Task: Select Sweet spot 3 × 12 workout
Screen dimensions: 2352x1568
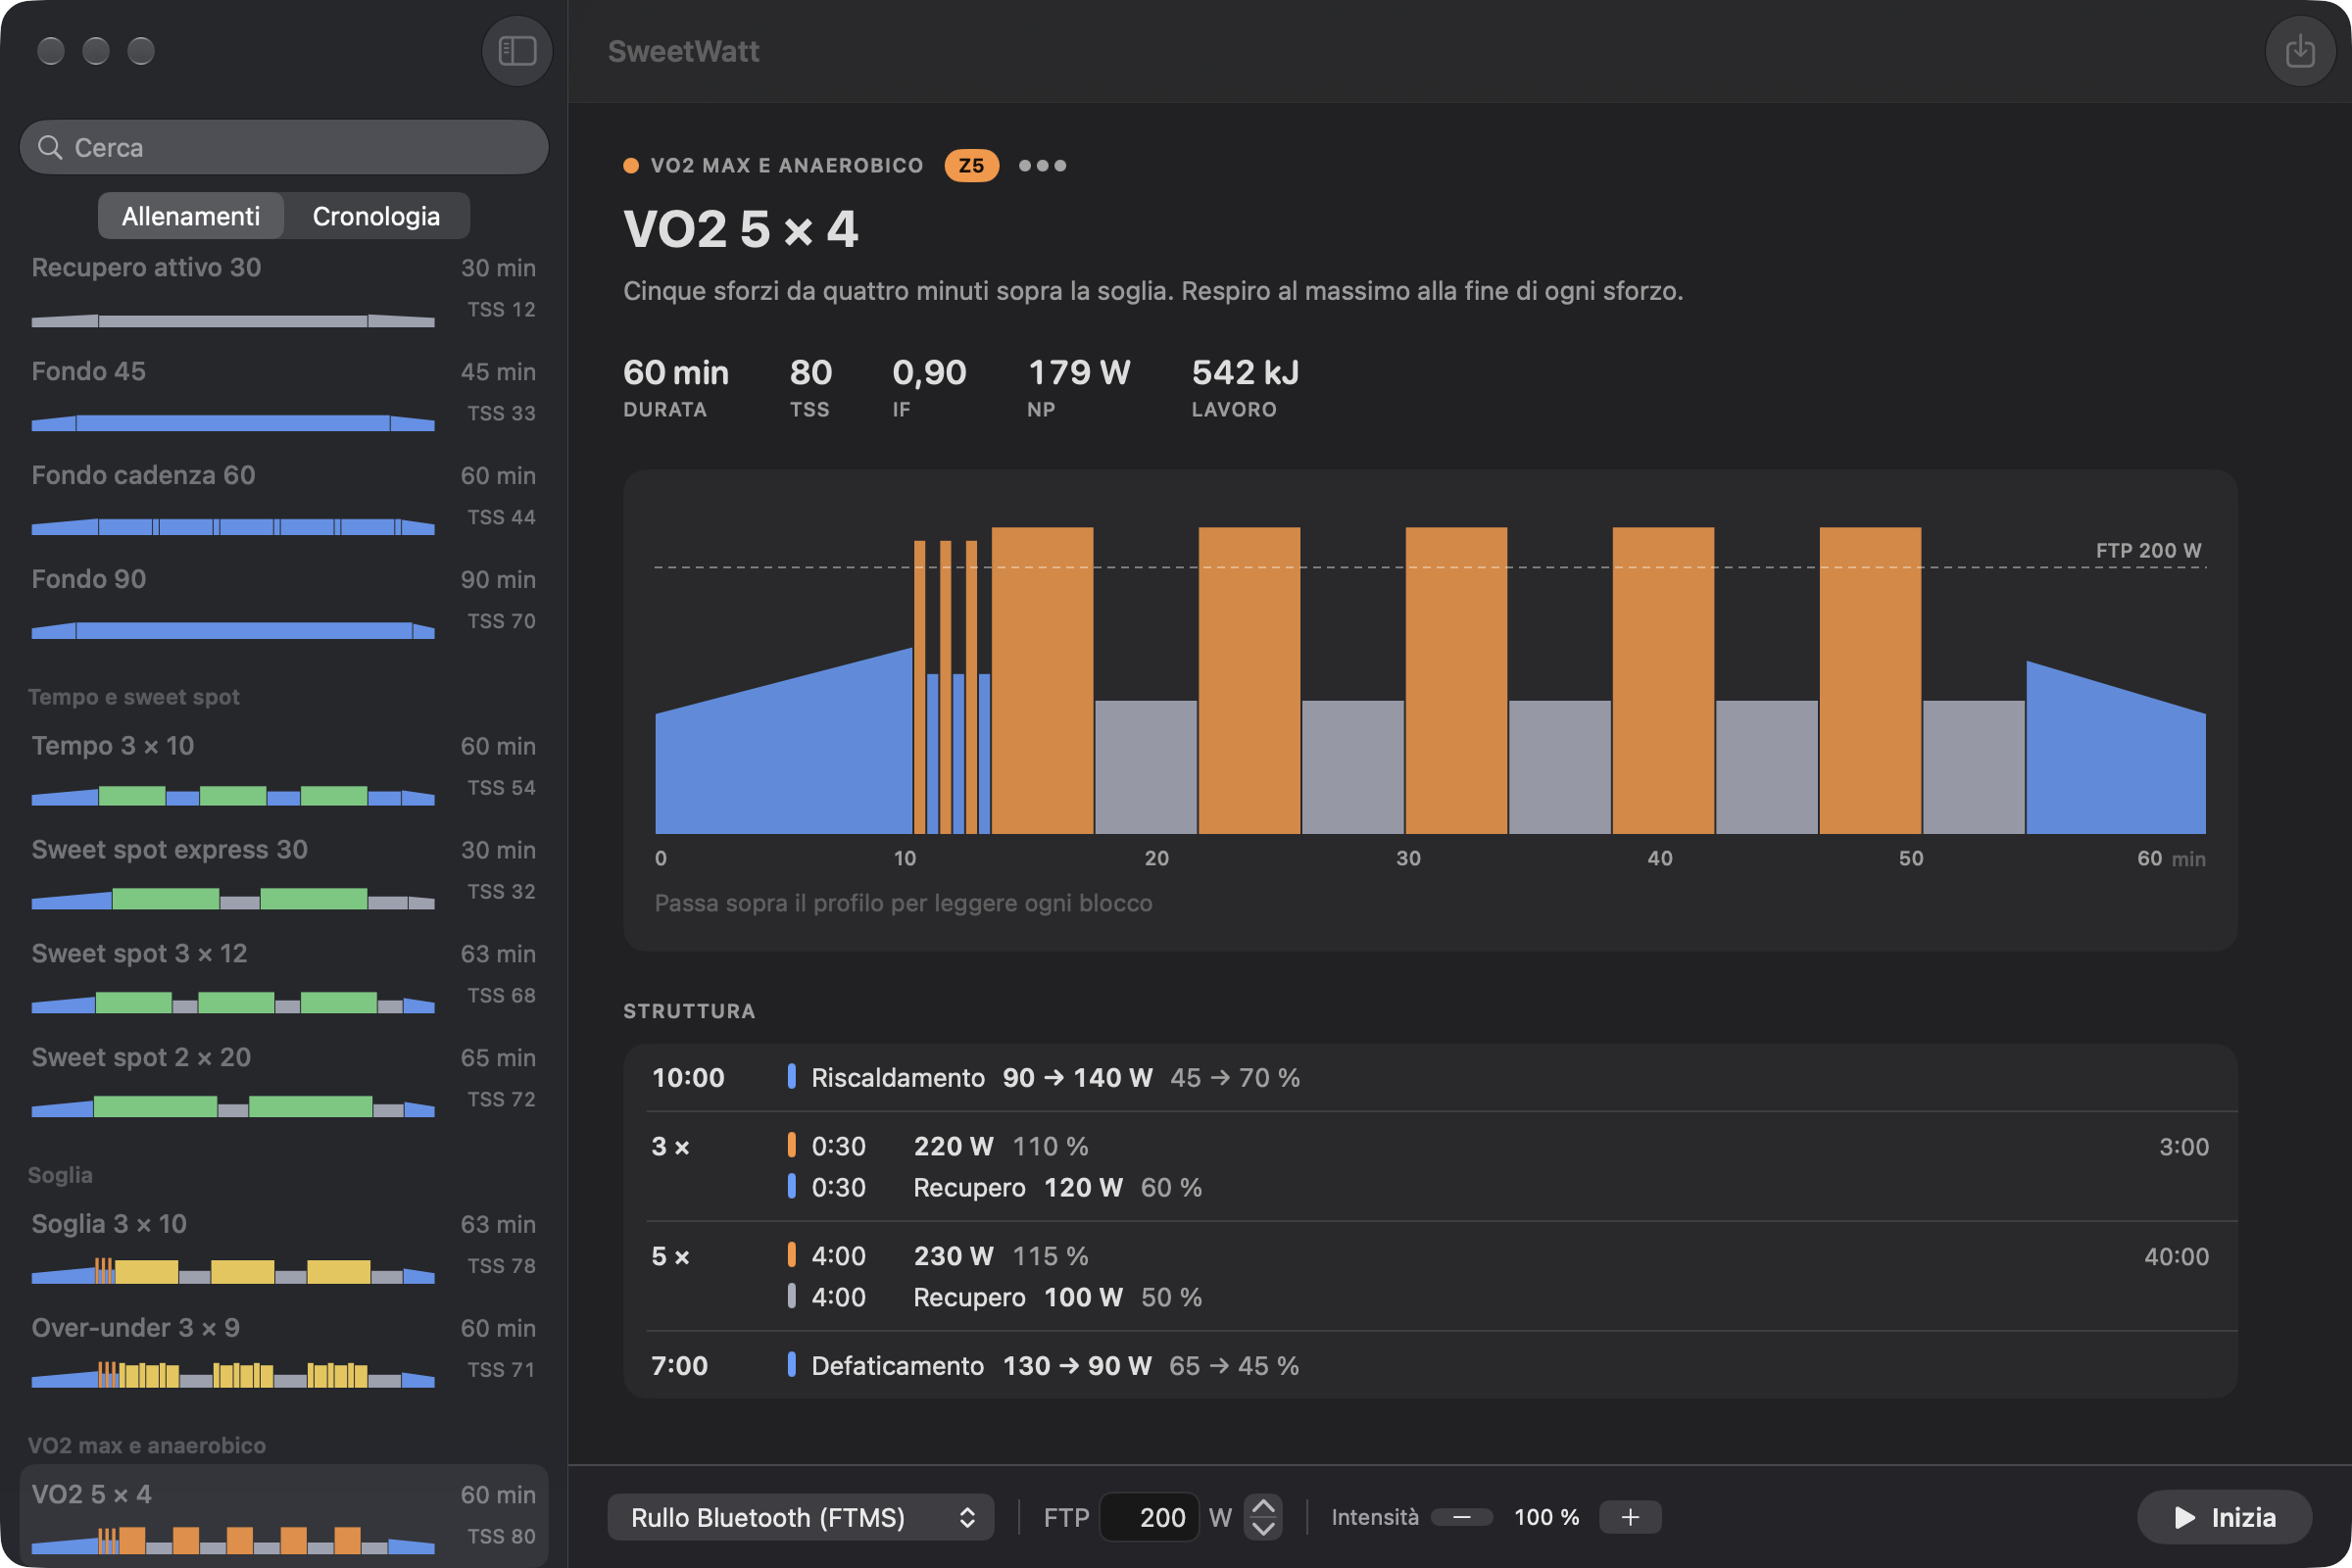Action: pos(284,978)
